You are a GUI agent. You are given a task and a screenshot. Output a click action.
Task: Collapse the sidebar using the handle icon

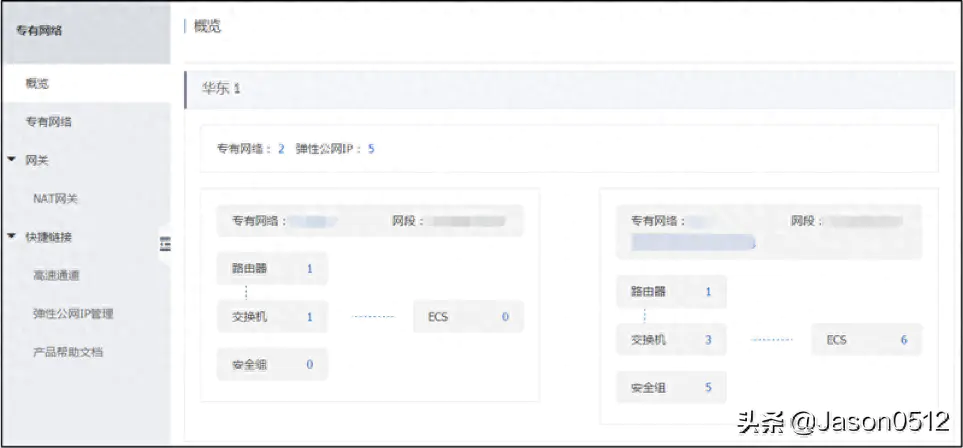point(165,243)
